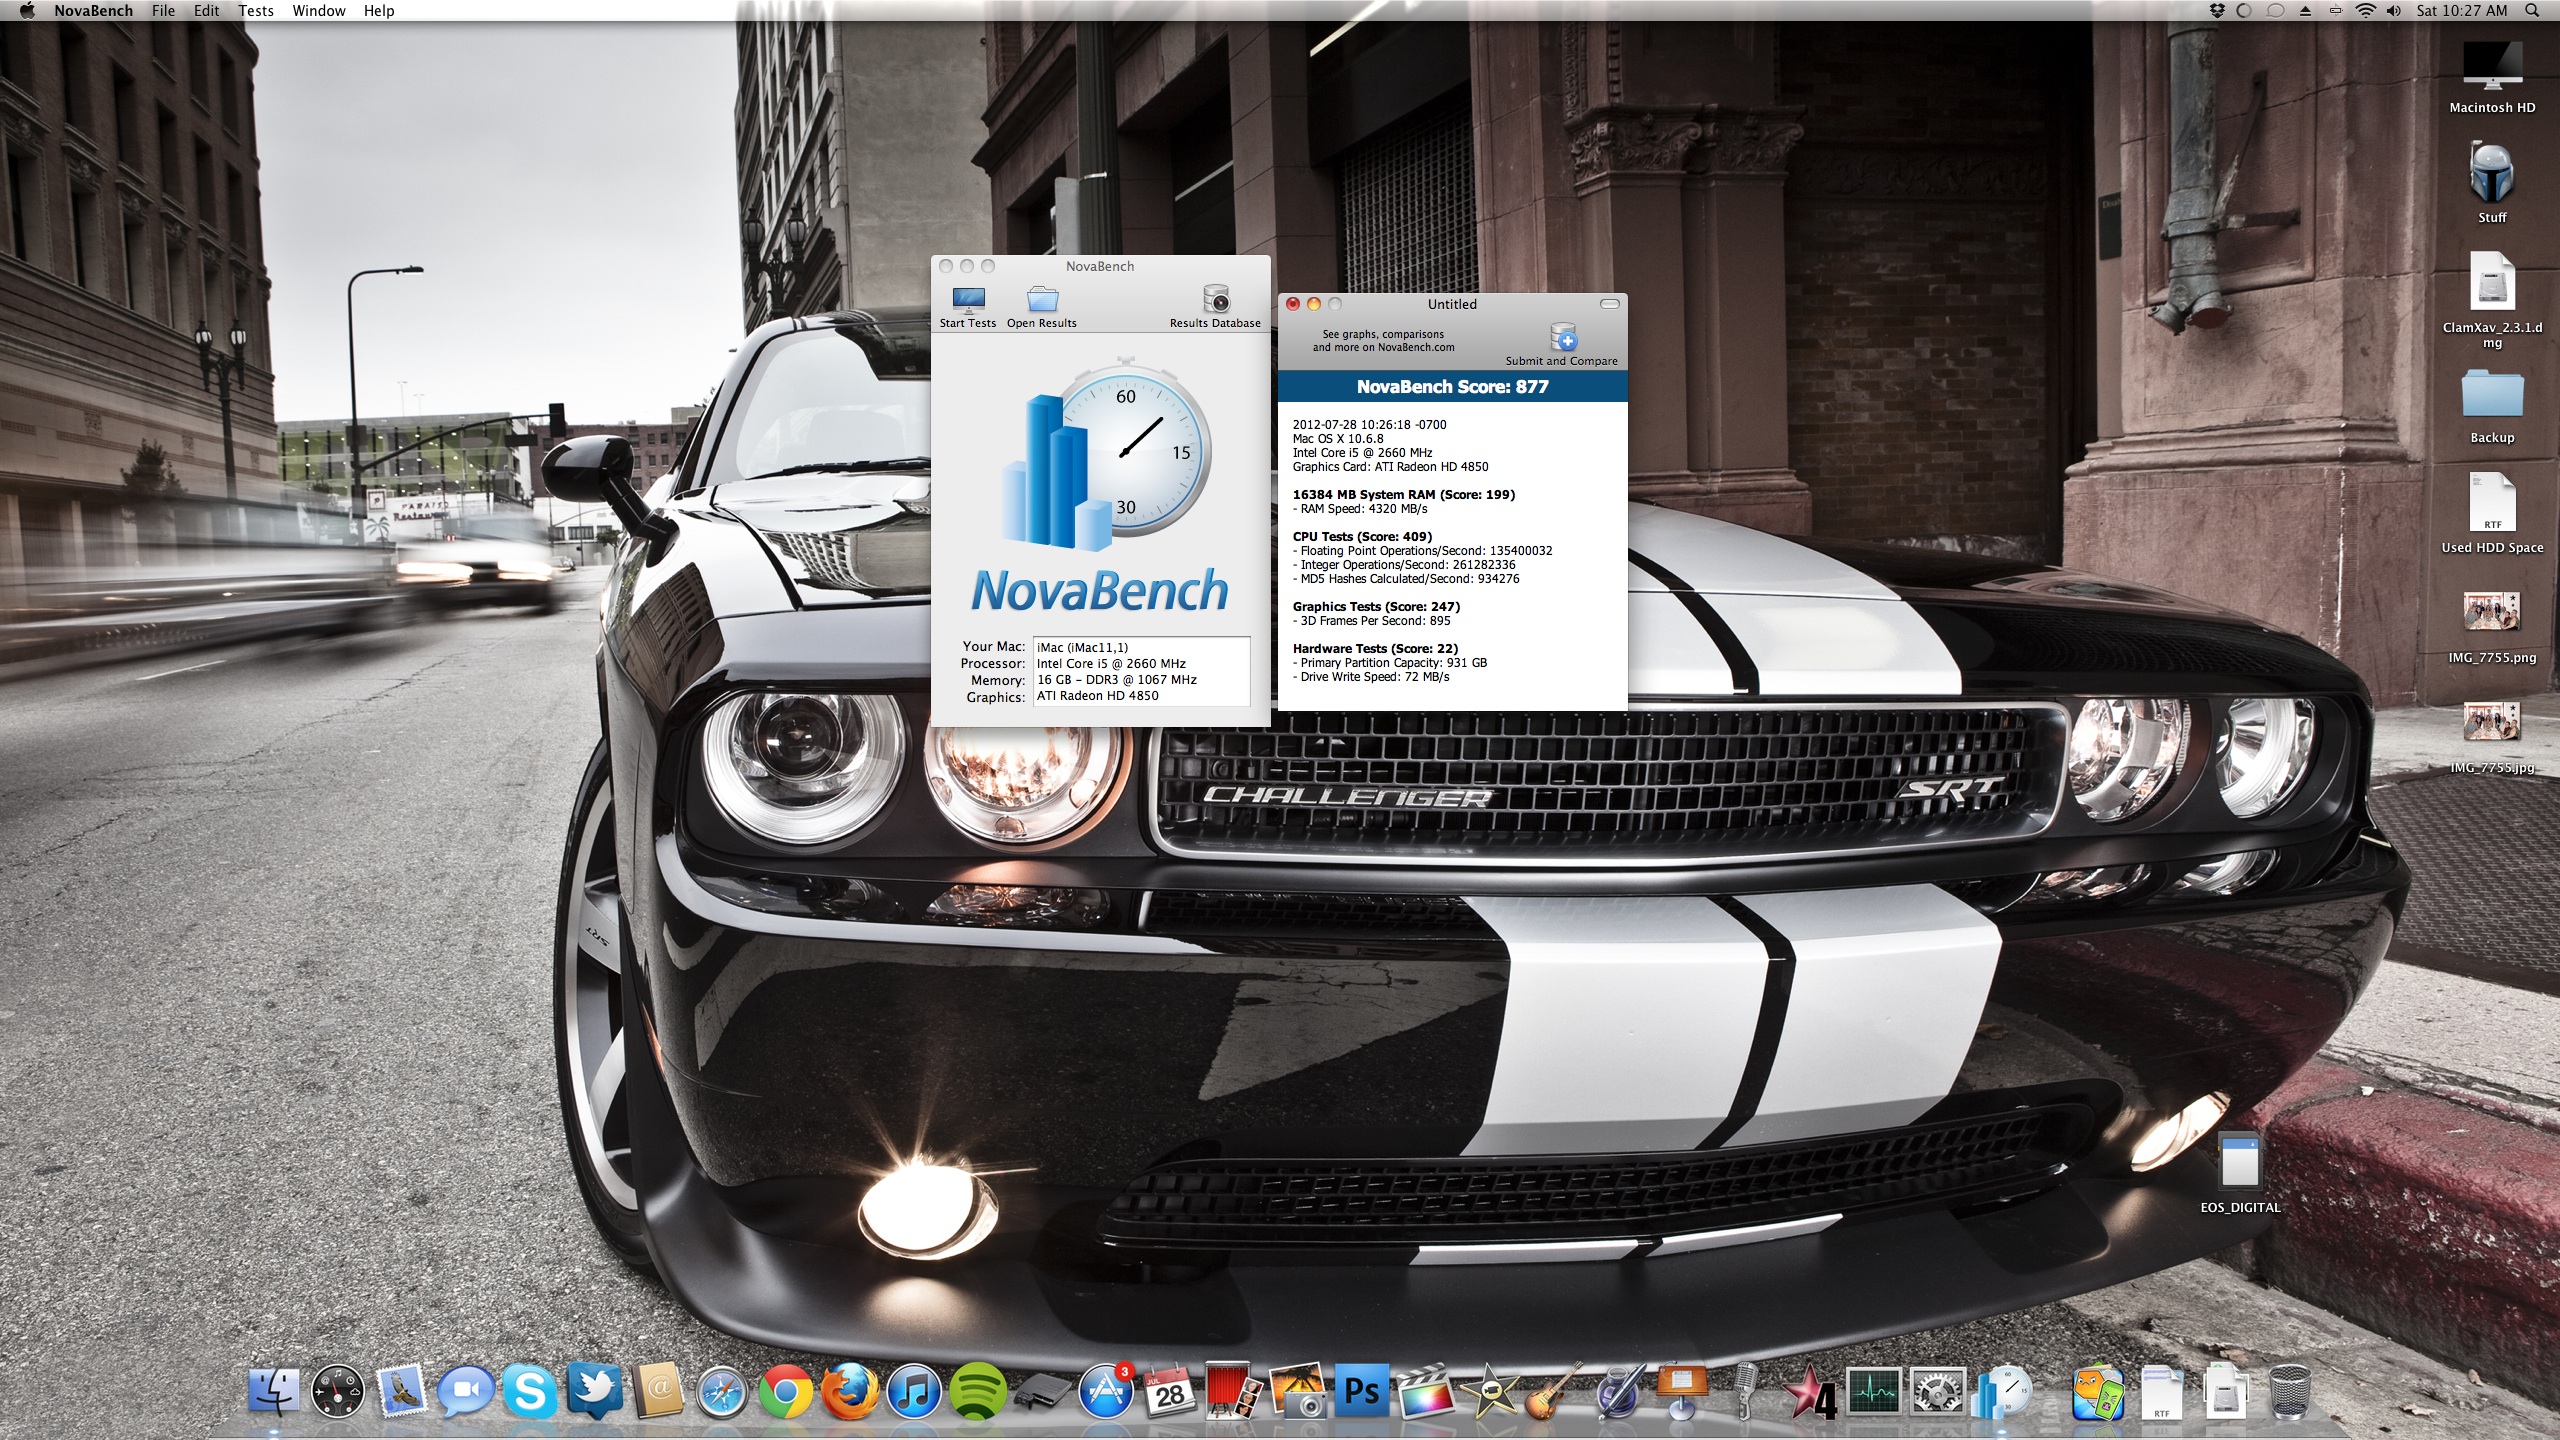The height and width of the screenshot is (1440, 2560).
Task: Click the Open Results folder icon
Action: pos(1042,300)
